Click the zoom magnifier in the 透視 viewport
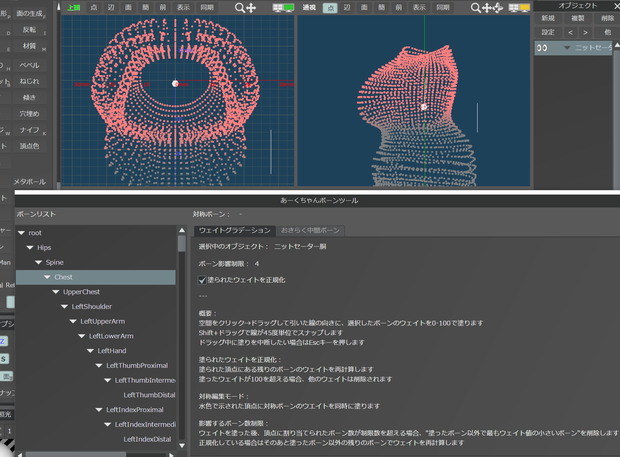This screenshot has width=620, height=457. (x=475, y=8)
